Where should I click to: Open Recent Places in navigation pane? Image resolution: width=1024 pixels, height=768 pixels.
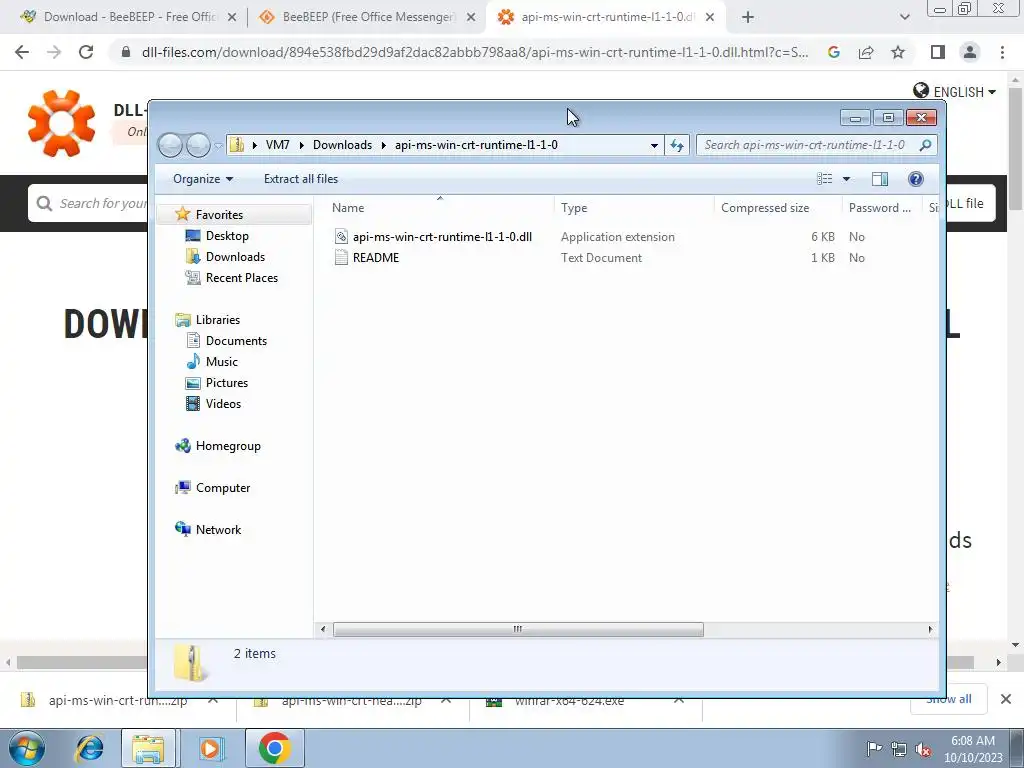(242, 278)
